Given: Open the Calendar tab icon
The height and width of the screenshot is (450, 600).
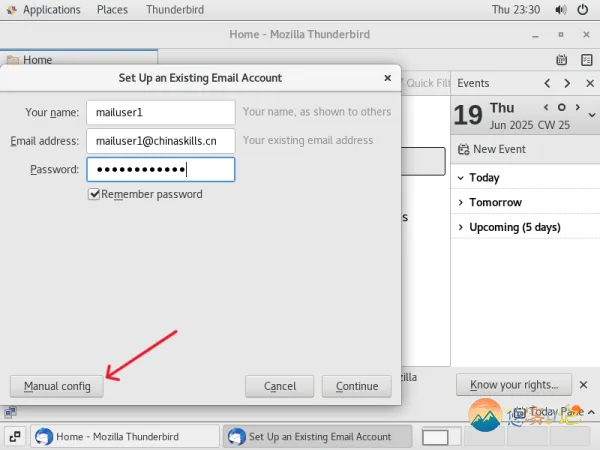Looking at the screenshot, I should click(561, 61).
